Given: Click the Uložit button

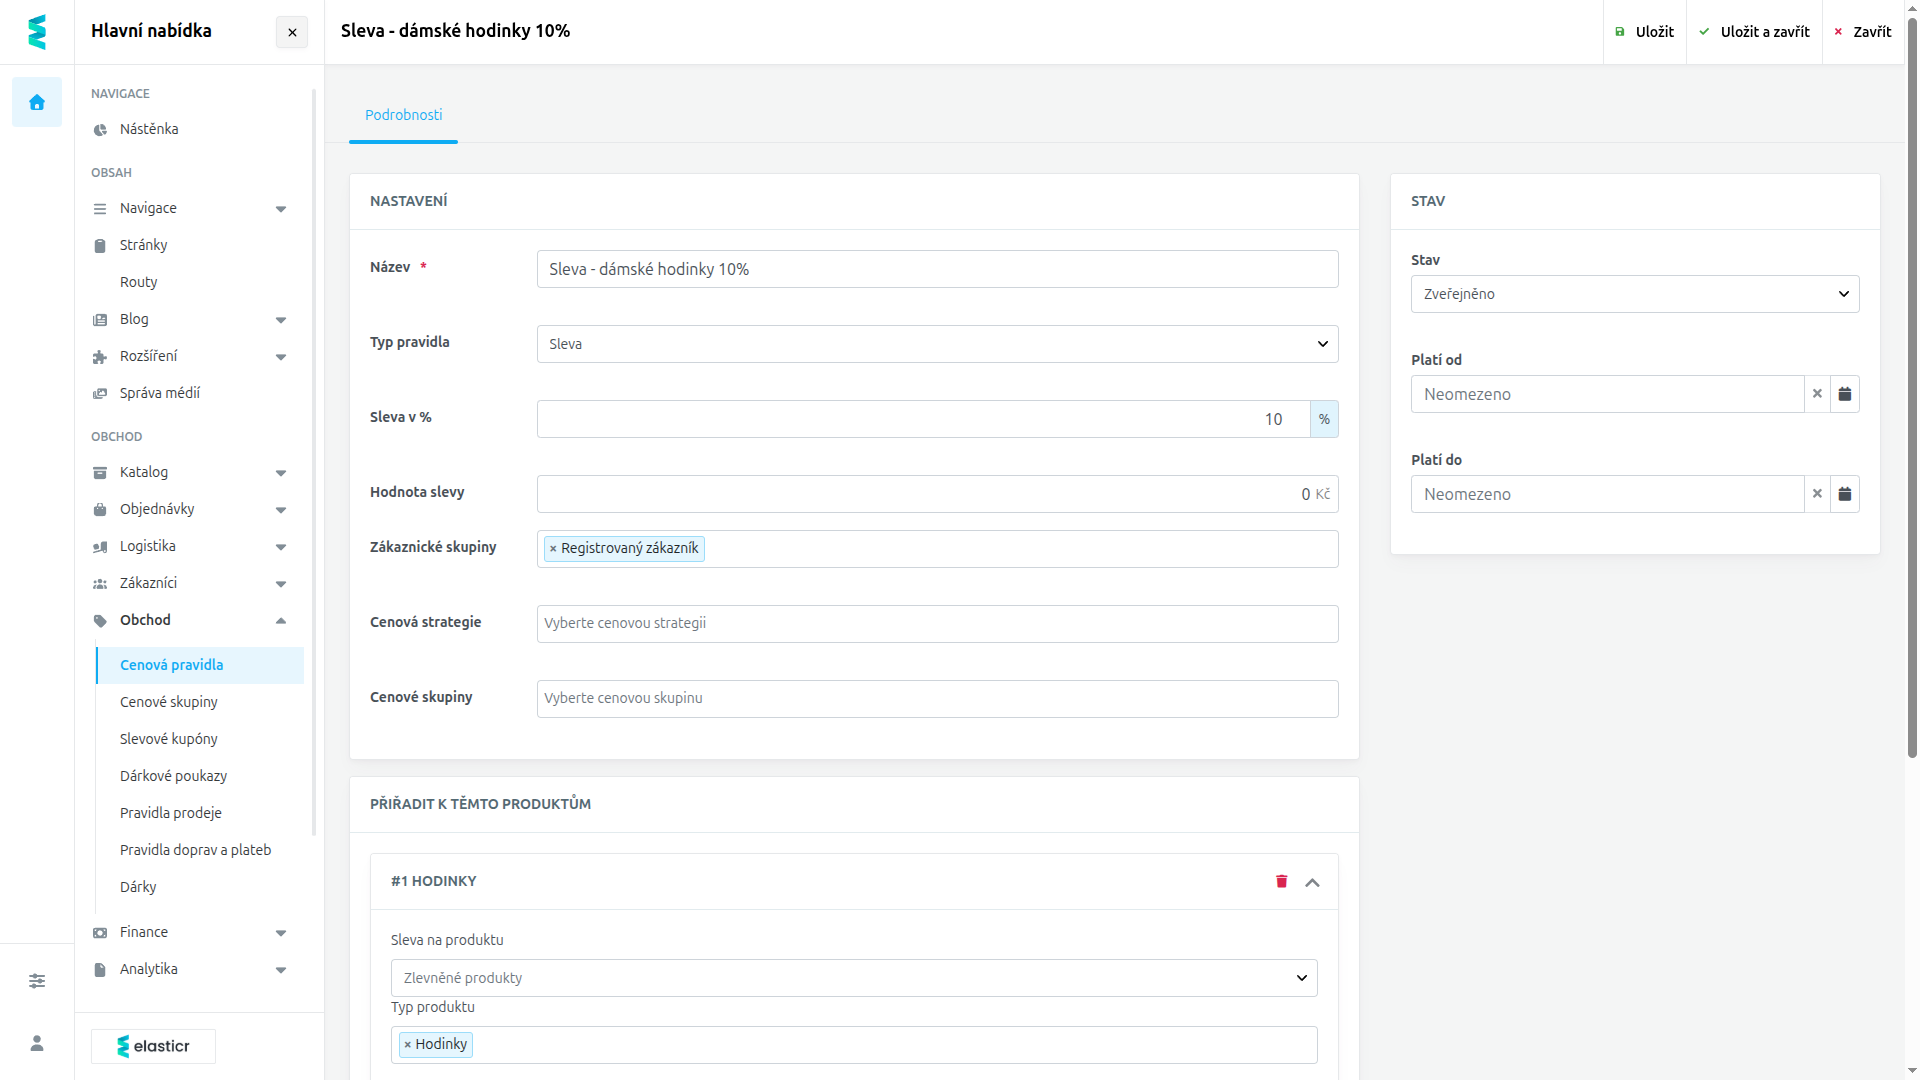Looking at the screenshot, I should pos(1644,32).
